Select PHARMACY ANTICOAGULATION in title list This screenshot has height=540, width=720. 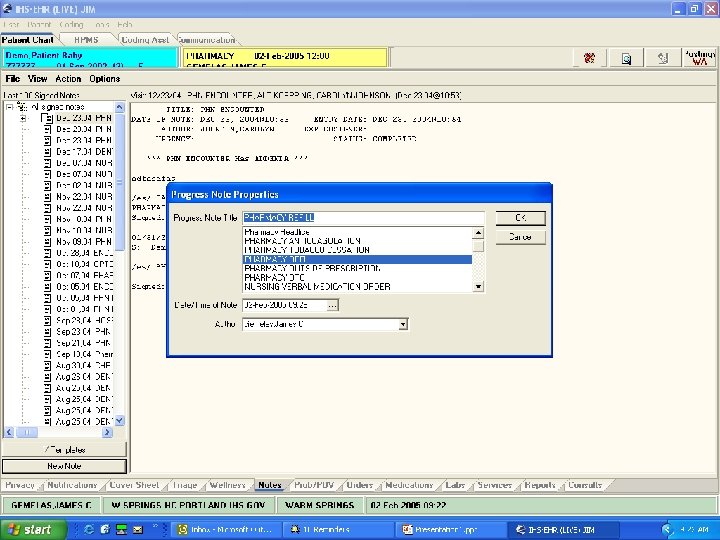coord(357,241)
